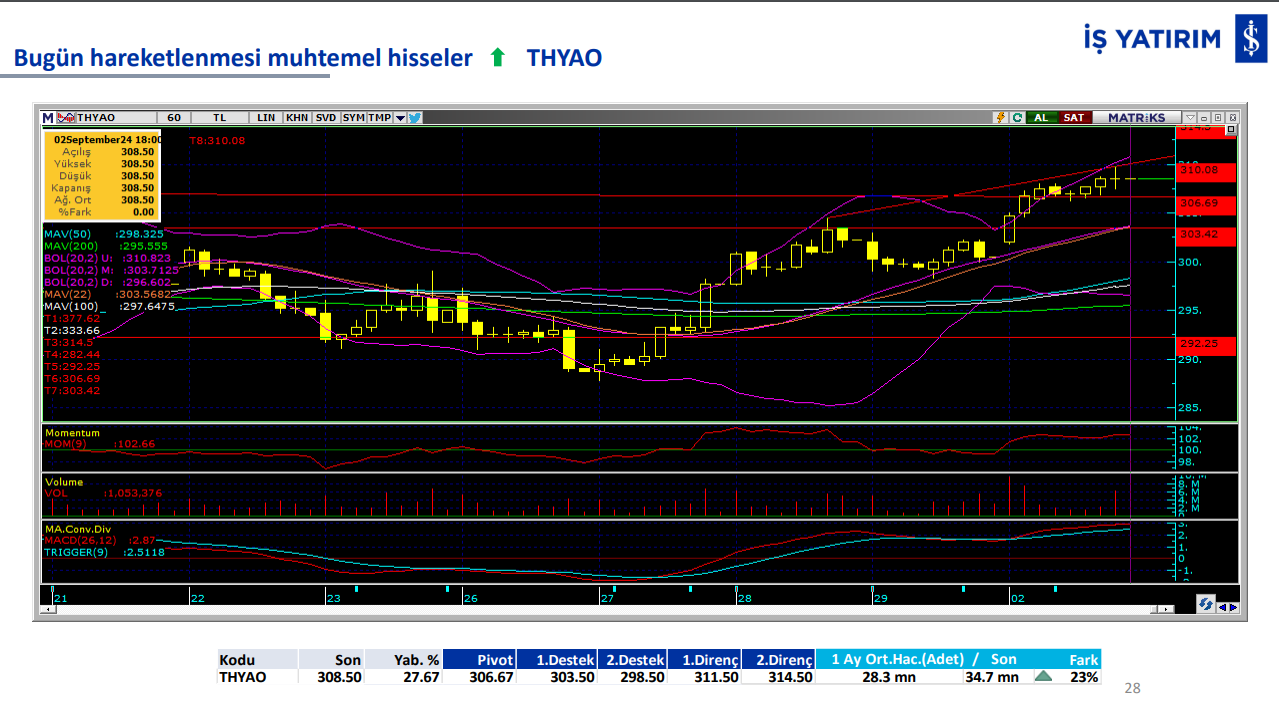Click the small square icon above price axis
1279x707 pixels.
tap(1231, 131)
